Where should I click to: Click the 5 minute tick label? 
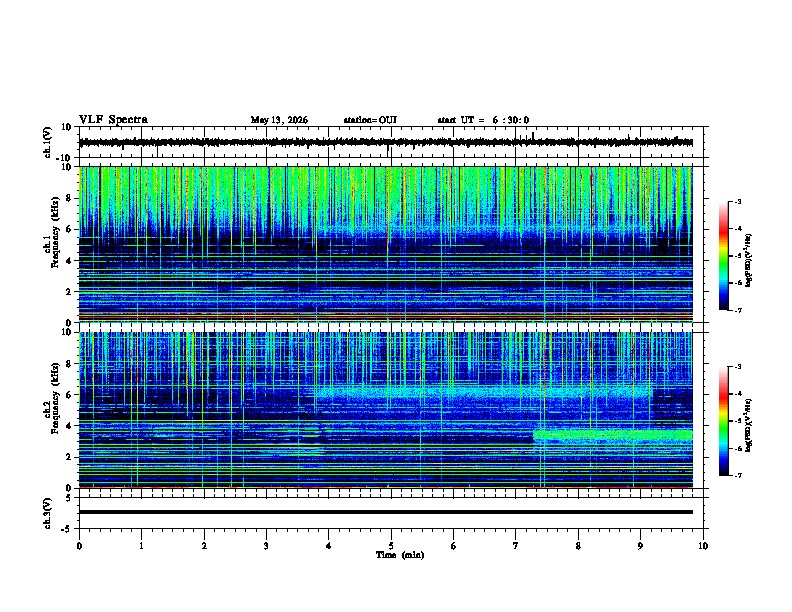click(391, 546)
